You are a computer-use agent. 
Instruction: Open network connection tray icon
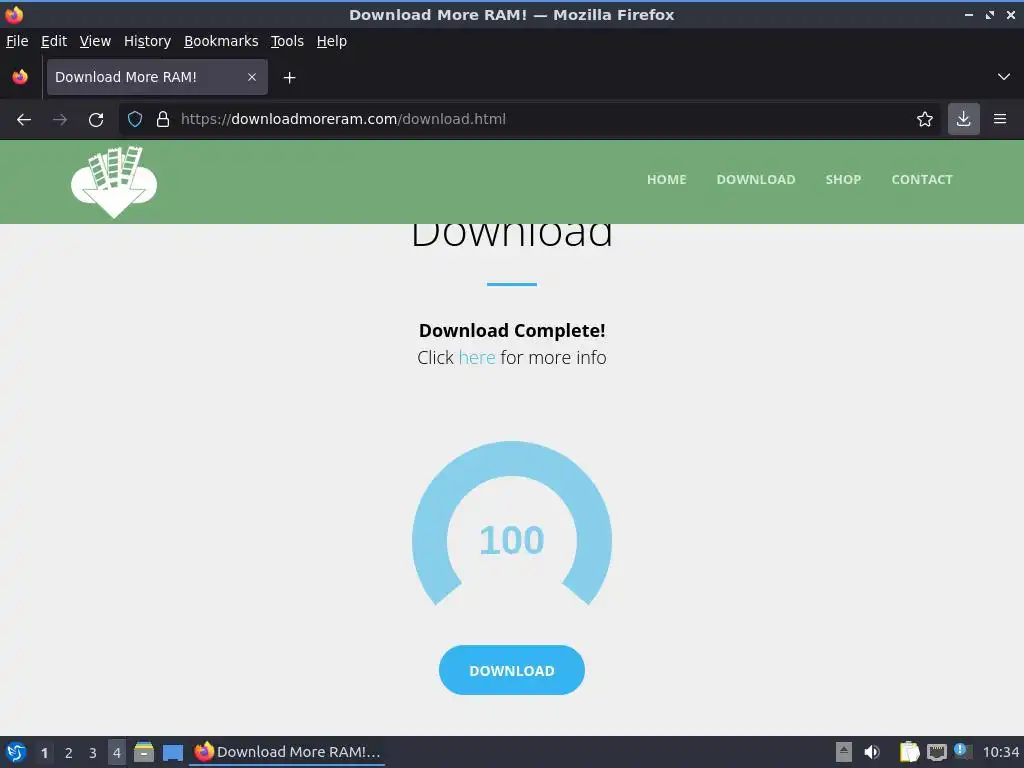click(x=936, y=752)
